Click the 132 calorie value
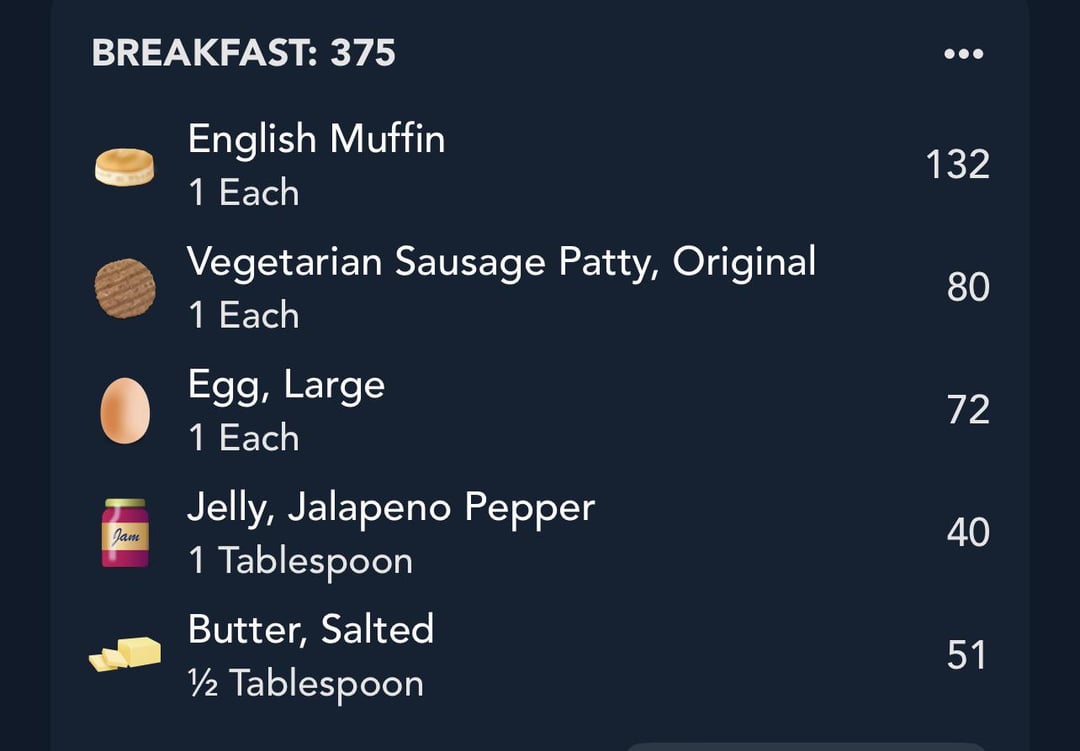The image size is (1080, 751). pos(957,165)
